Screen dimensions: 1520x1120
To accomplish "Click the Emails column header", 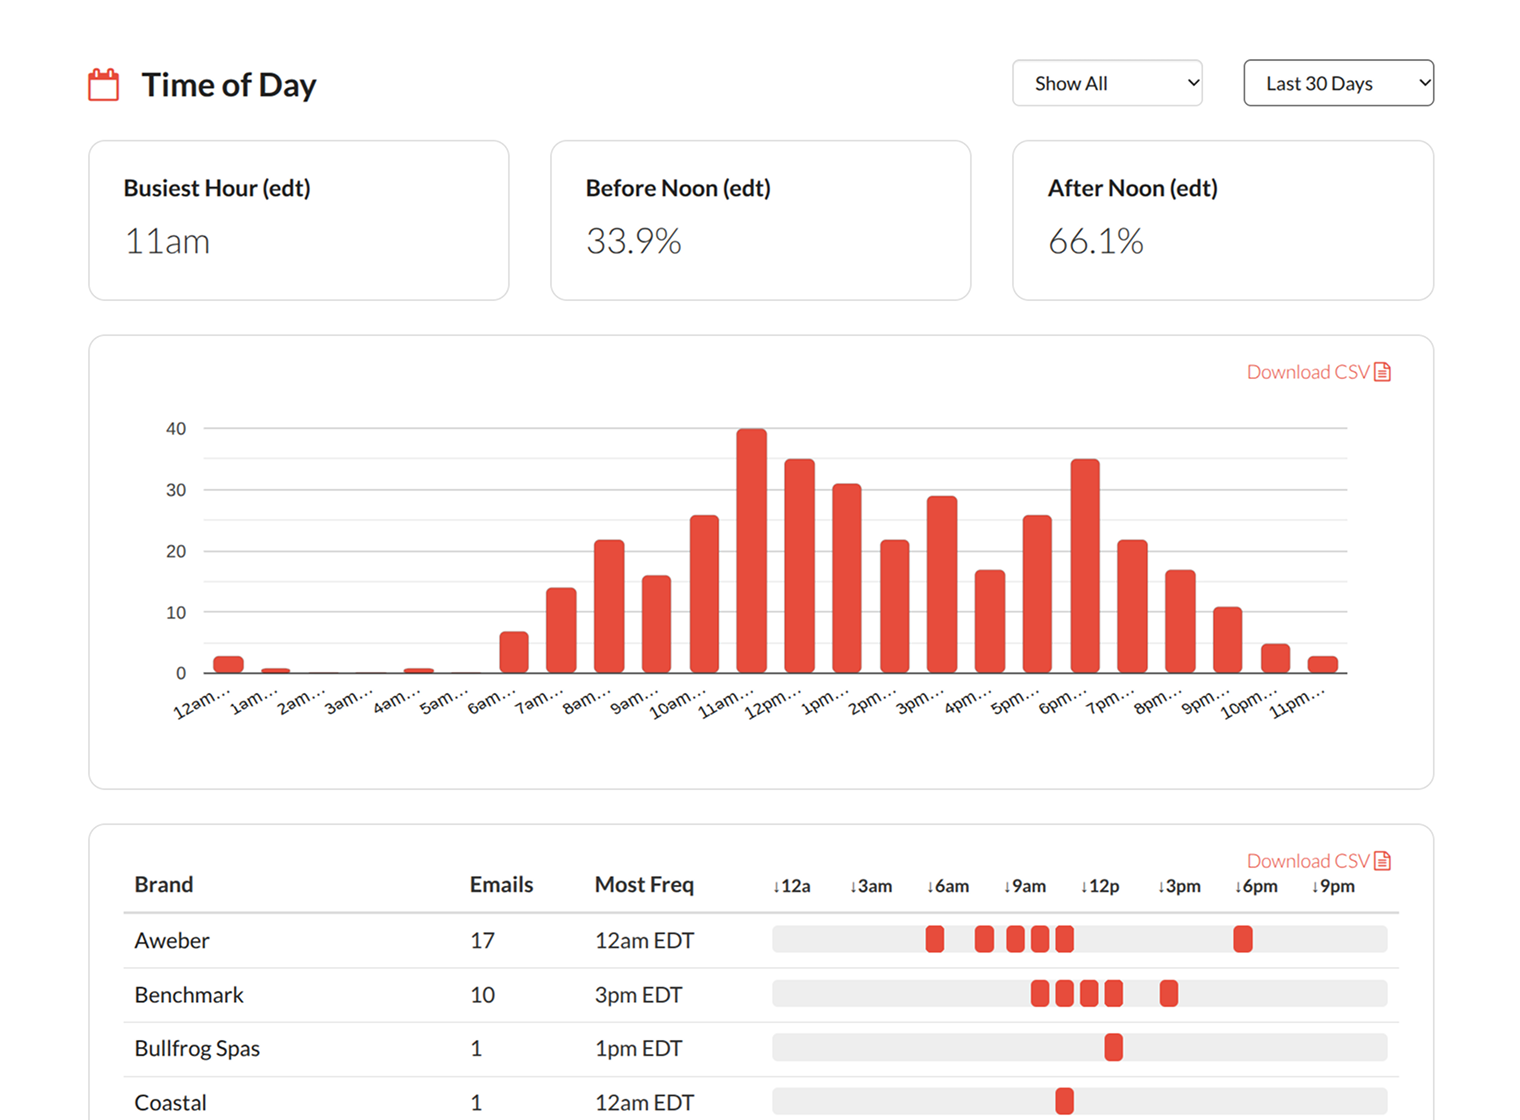I will (x=501, y=885).
